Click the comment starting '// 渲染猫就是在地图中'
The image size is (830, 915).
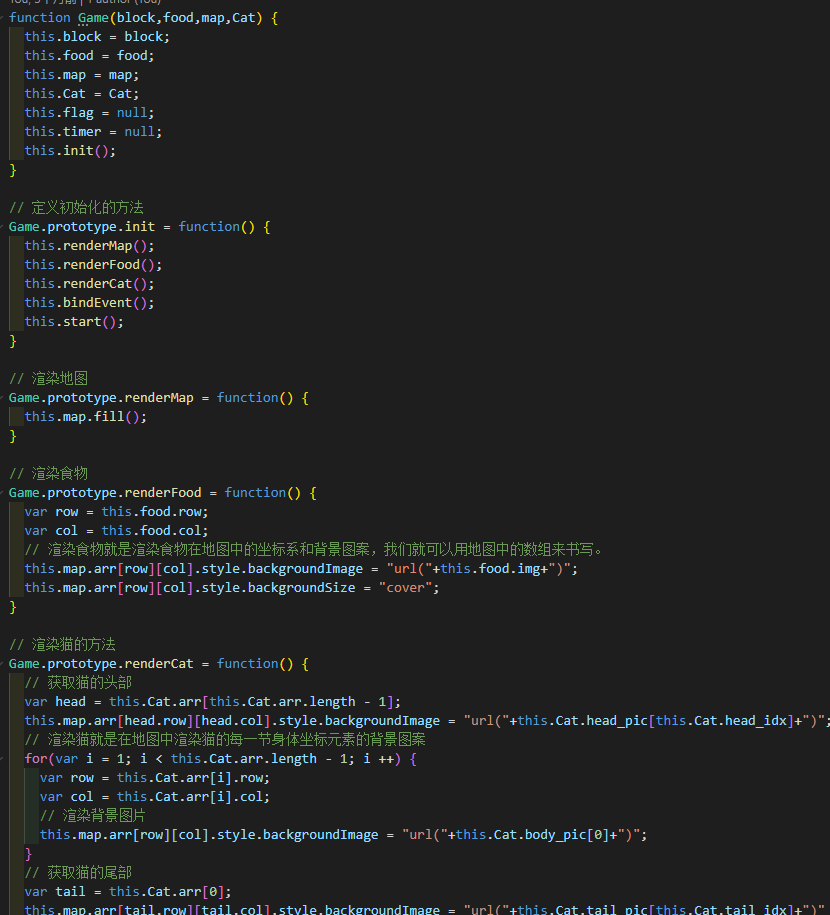point(225,740)
